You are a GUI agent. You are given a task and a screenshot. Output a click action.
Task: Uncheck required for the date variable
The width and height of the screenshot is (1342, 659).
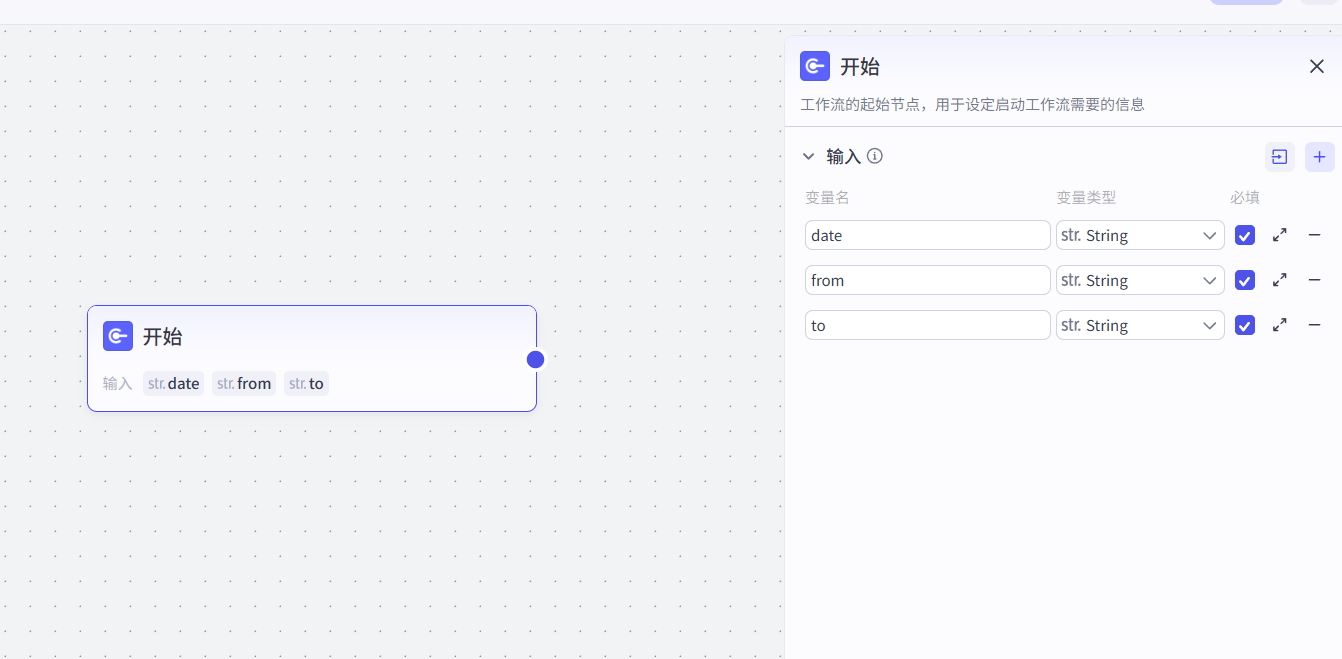click(1244, 235)
